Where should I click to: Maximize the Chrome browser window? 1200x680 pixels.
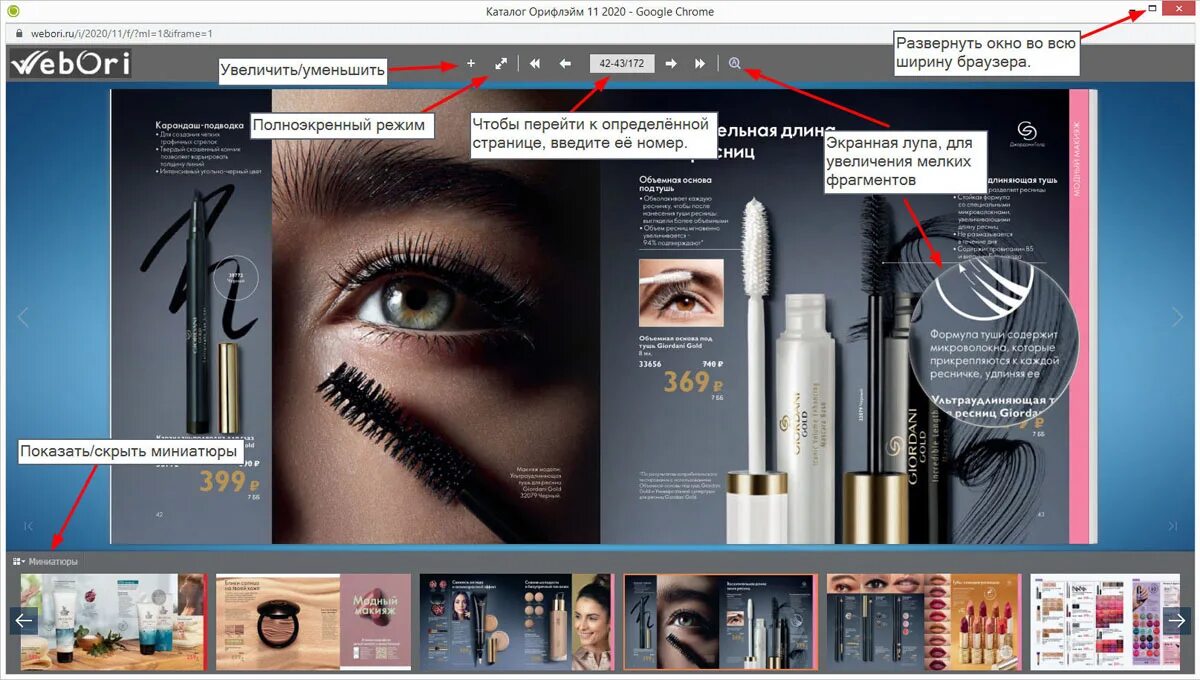point(1152,10)
